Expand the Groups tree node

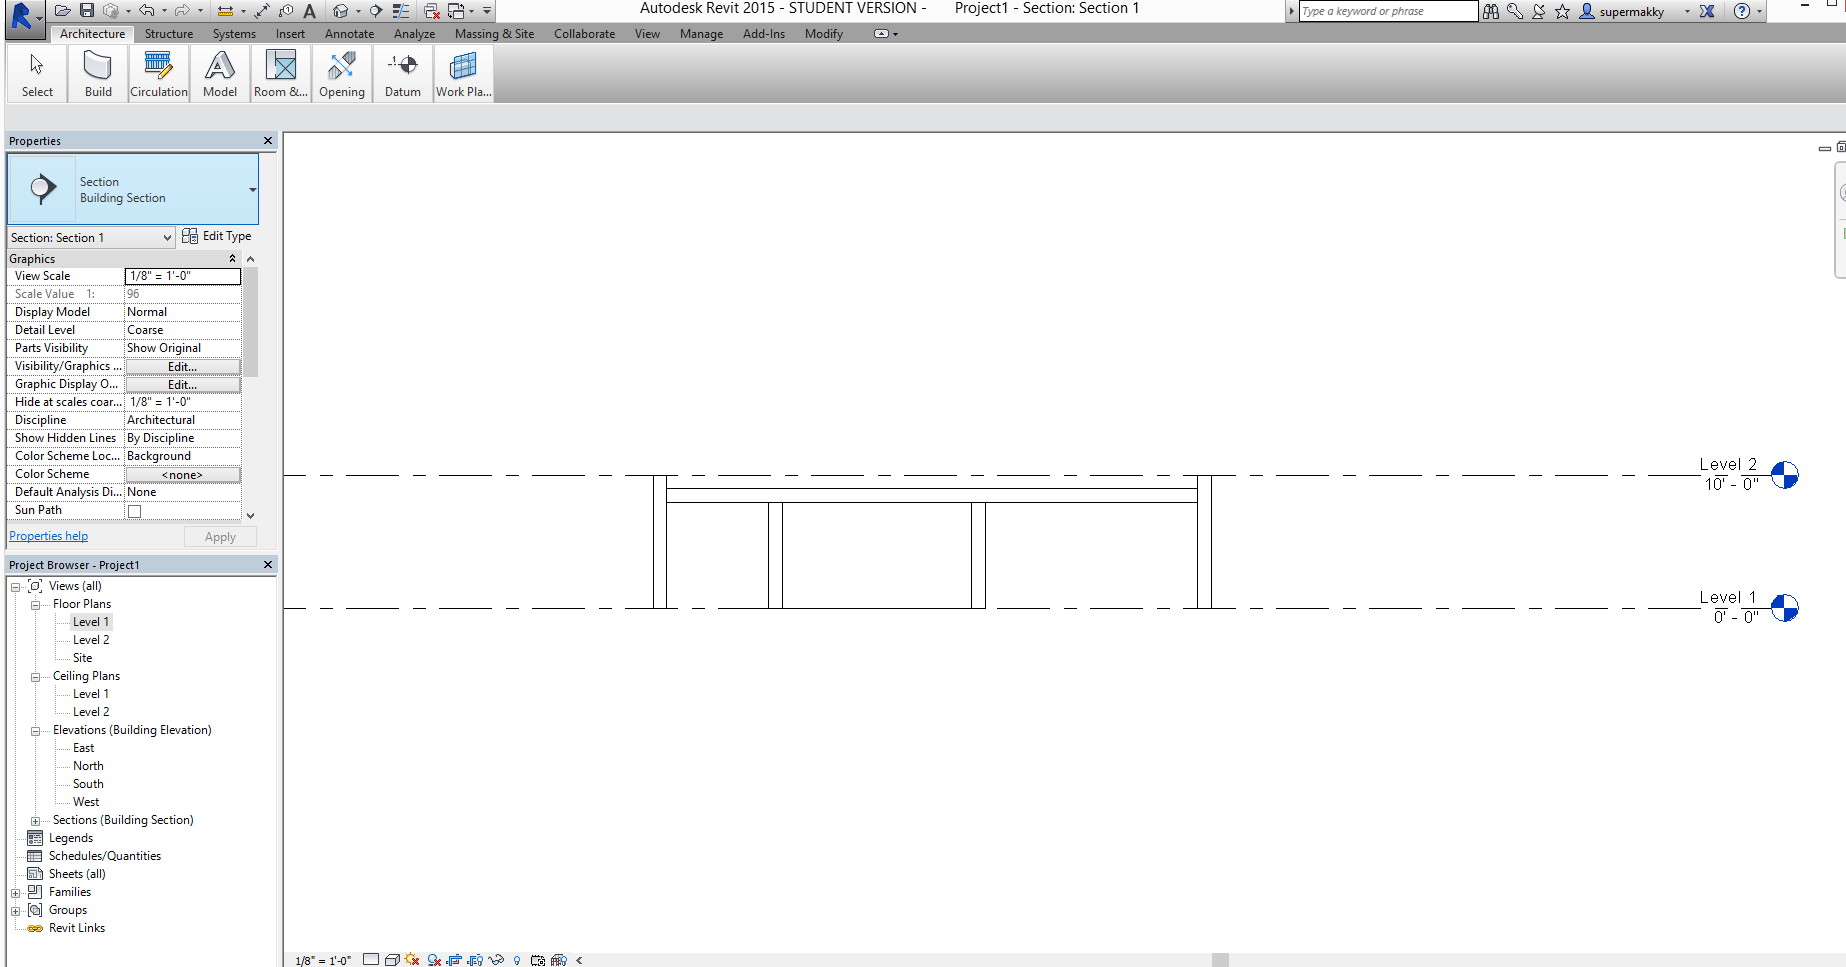(x=15, y=911)
